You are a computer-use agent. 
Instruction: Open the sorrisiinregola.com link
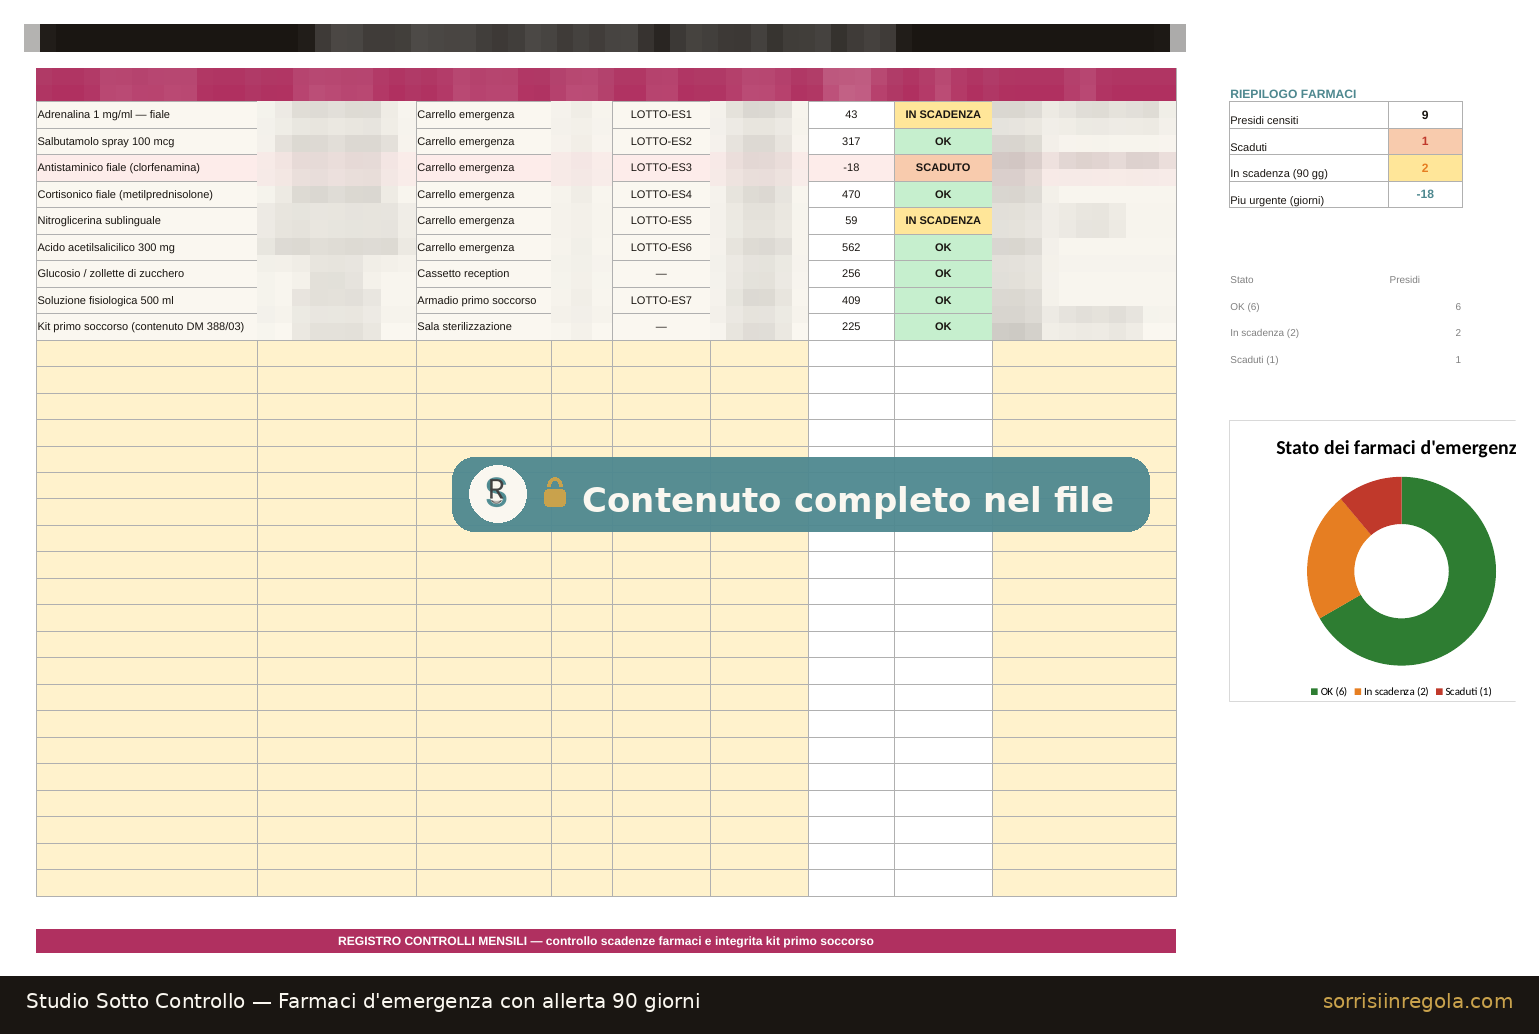click(1417, 1001)
